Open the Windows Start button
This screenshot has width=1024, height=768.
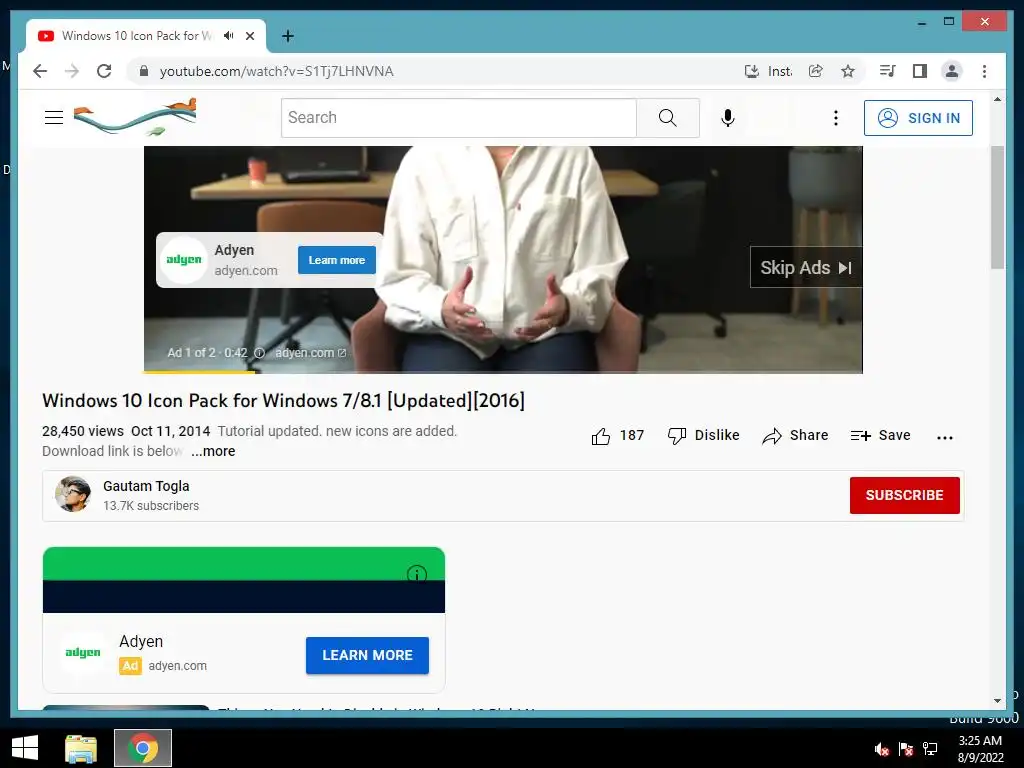pos(25,748)
